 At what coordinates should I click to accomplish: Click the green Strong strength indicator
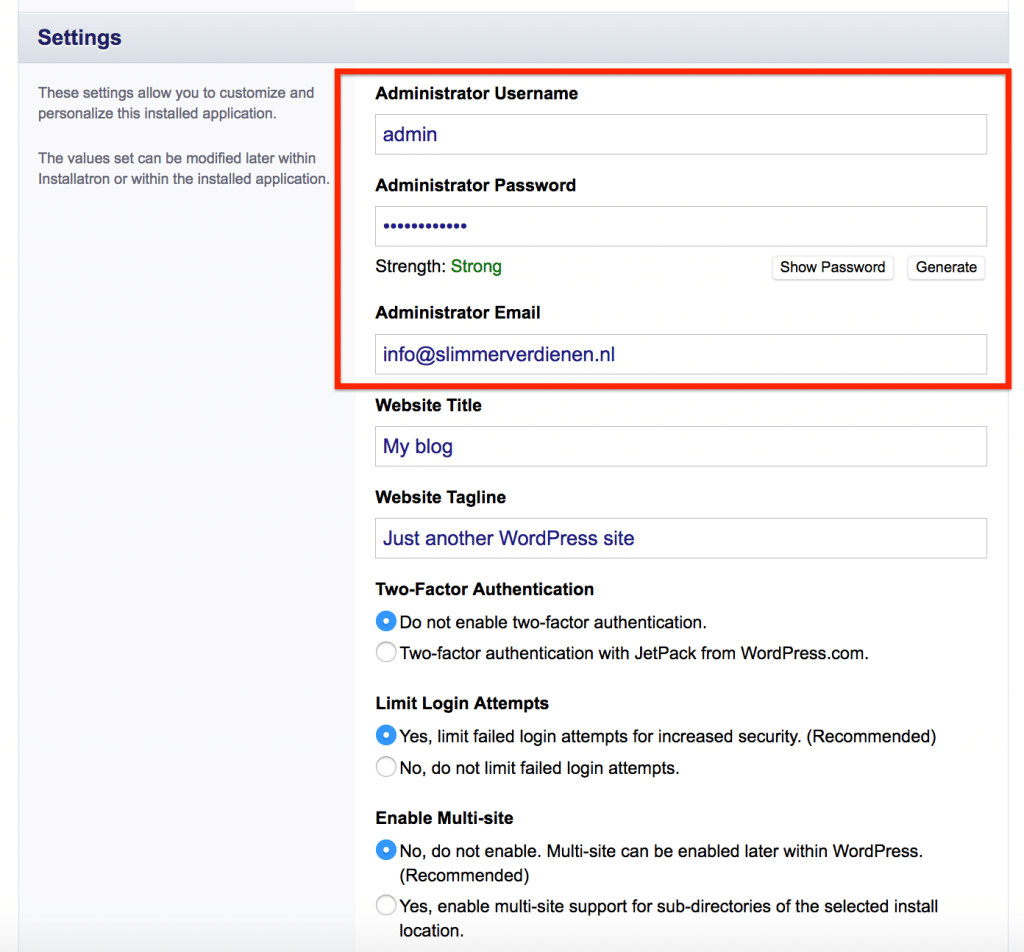tap(476, 266)
